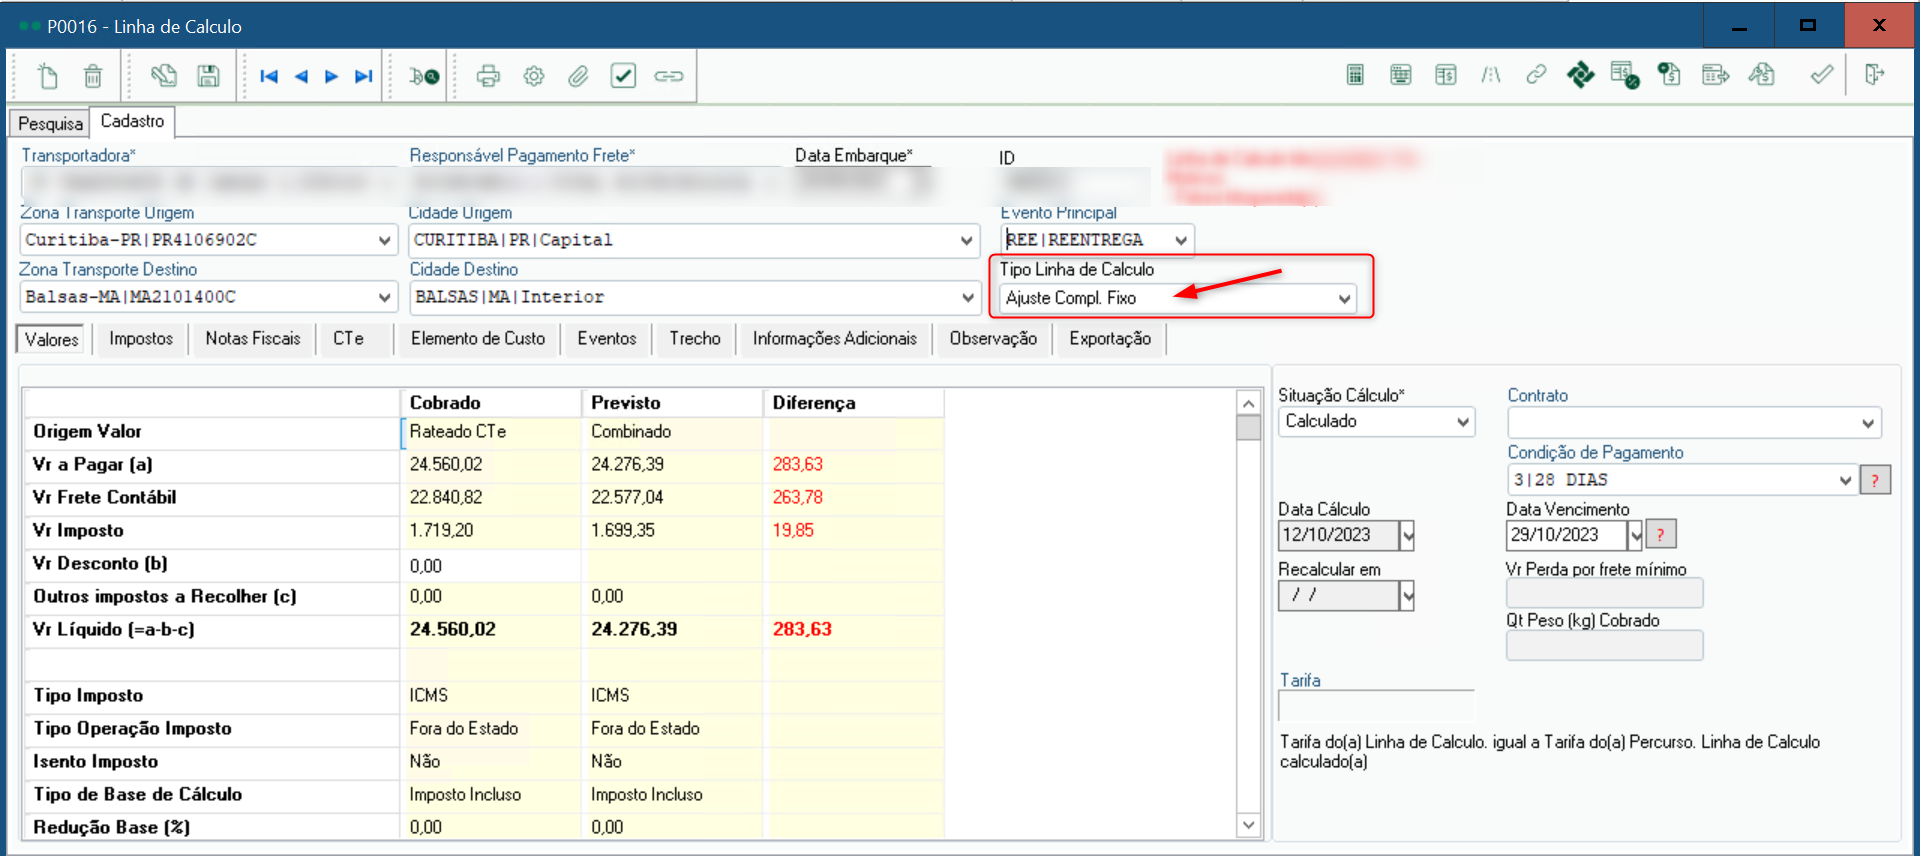Image resolution: width=1920 pixels, height=856 pixels.
Task: Click the printer icon
Action: click(x=488, y=76)
